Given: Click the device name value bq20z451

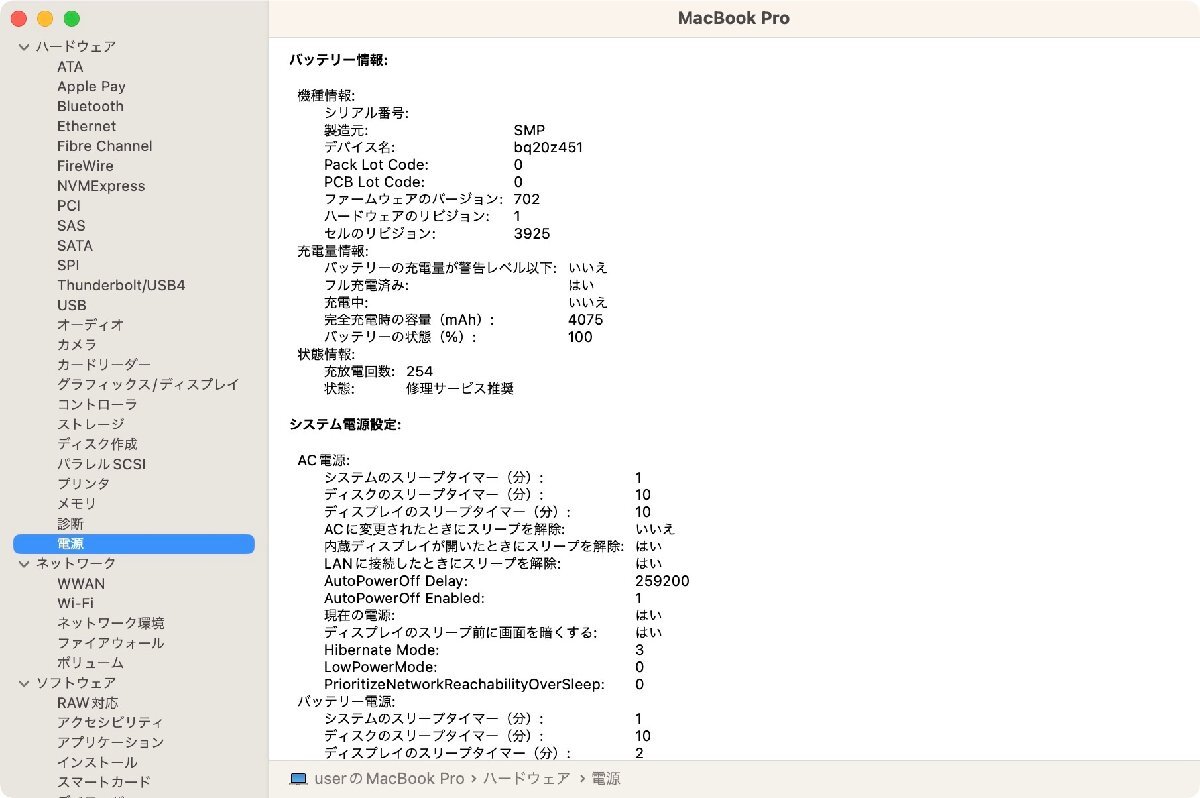Looking at the screenshot, I should 548,148.
